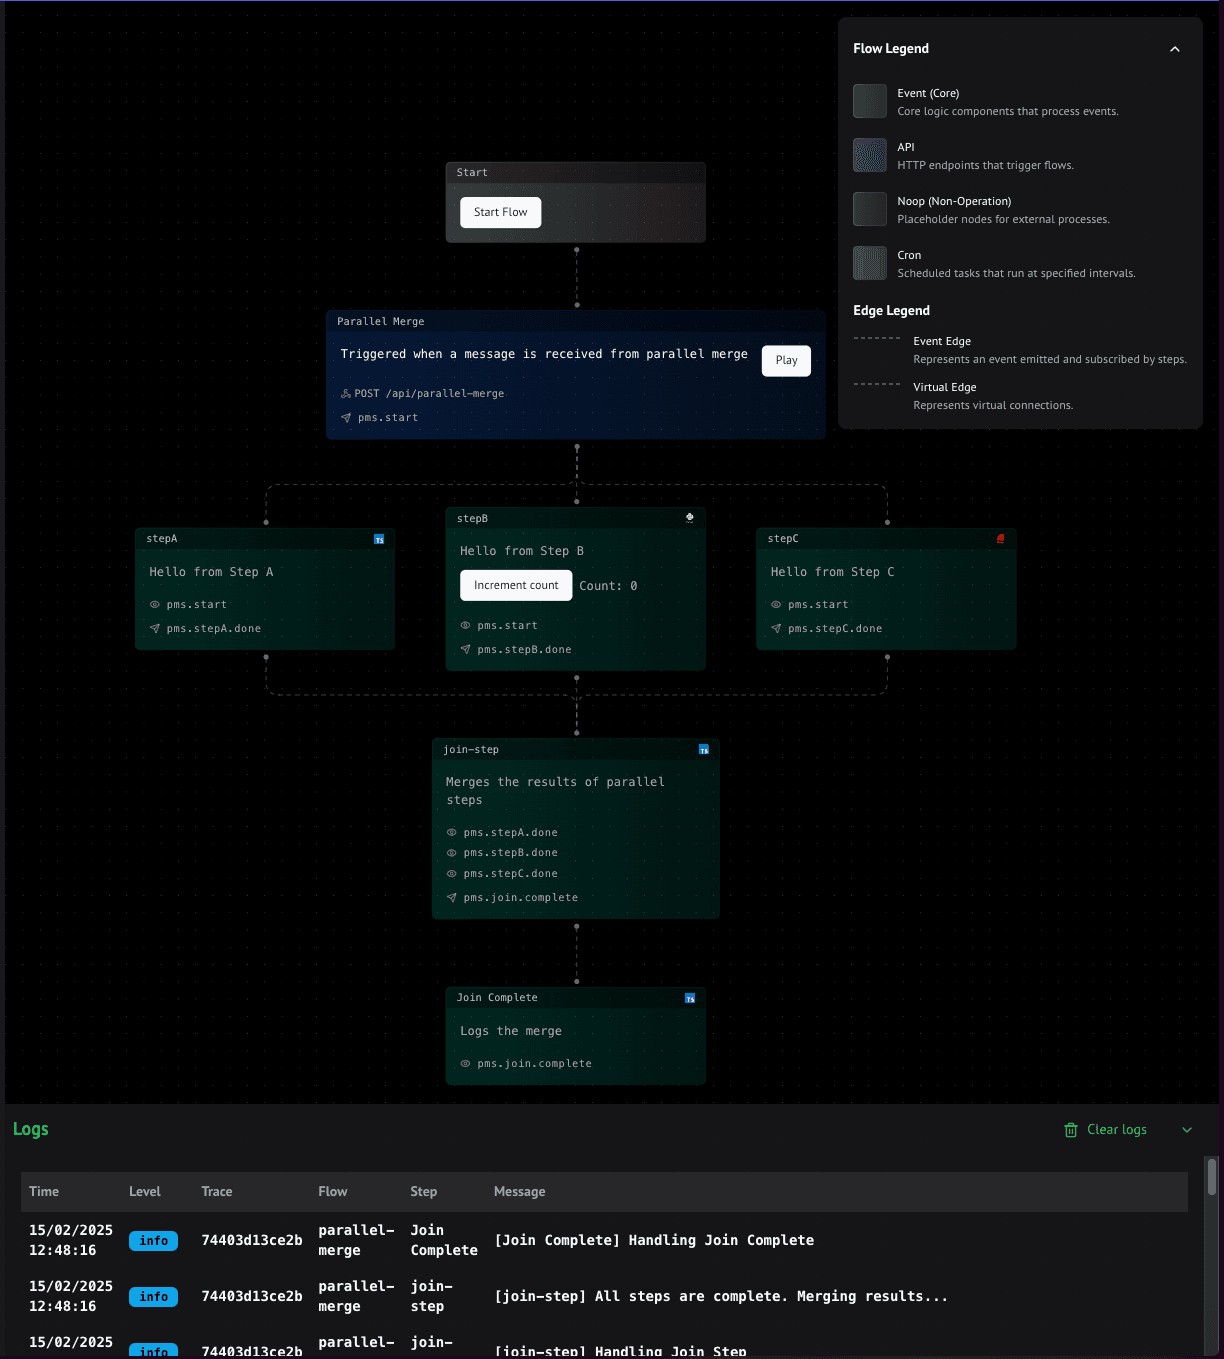
Task: Click the logs panel vertical scrollbar
Action: (1212, 1178)
